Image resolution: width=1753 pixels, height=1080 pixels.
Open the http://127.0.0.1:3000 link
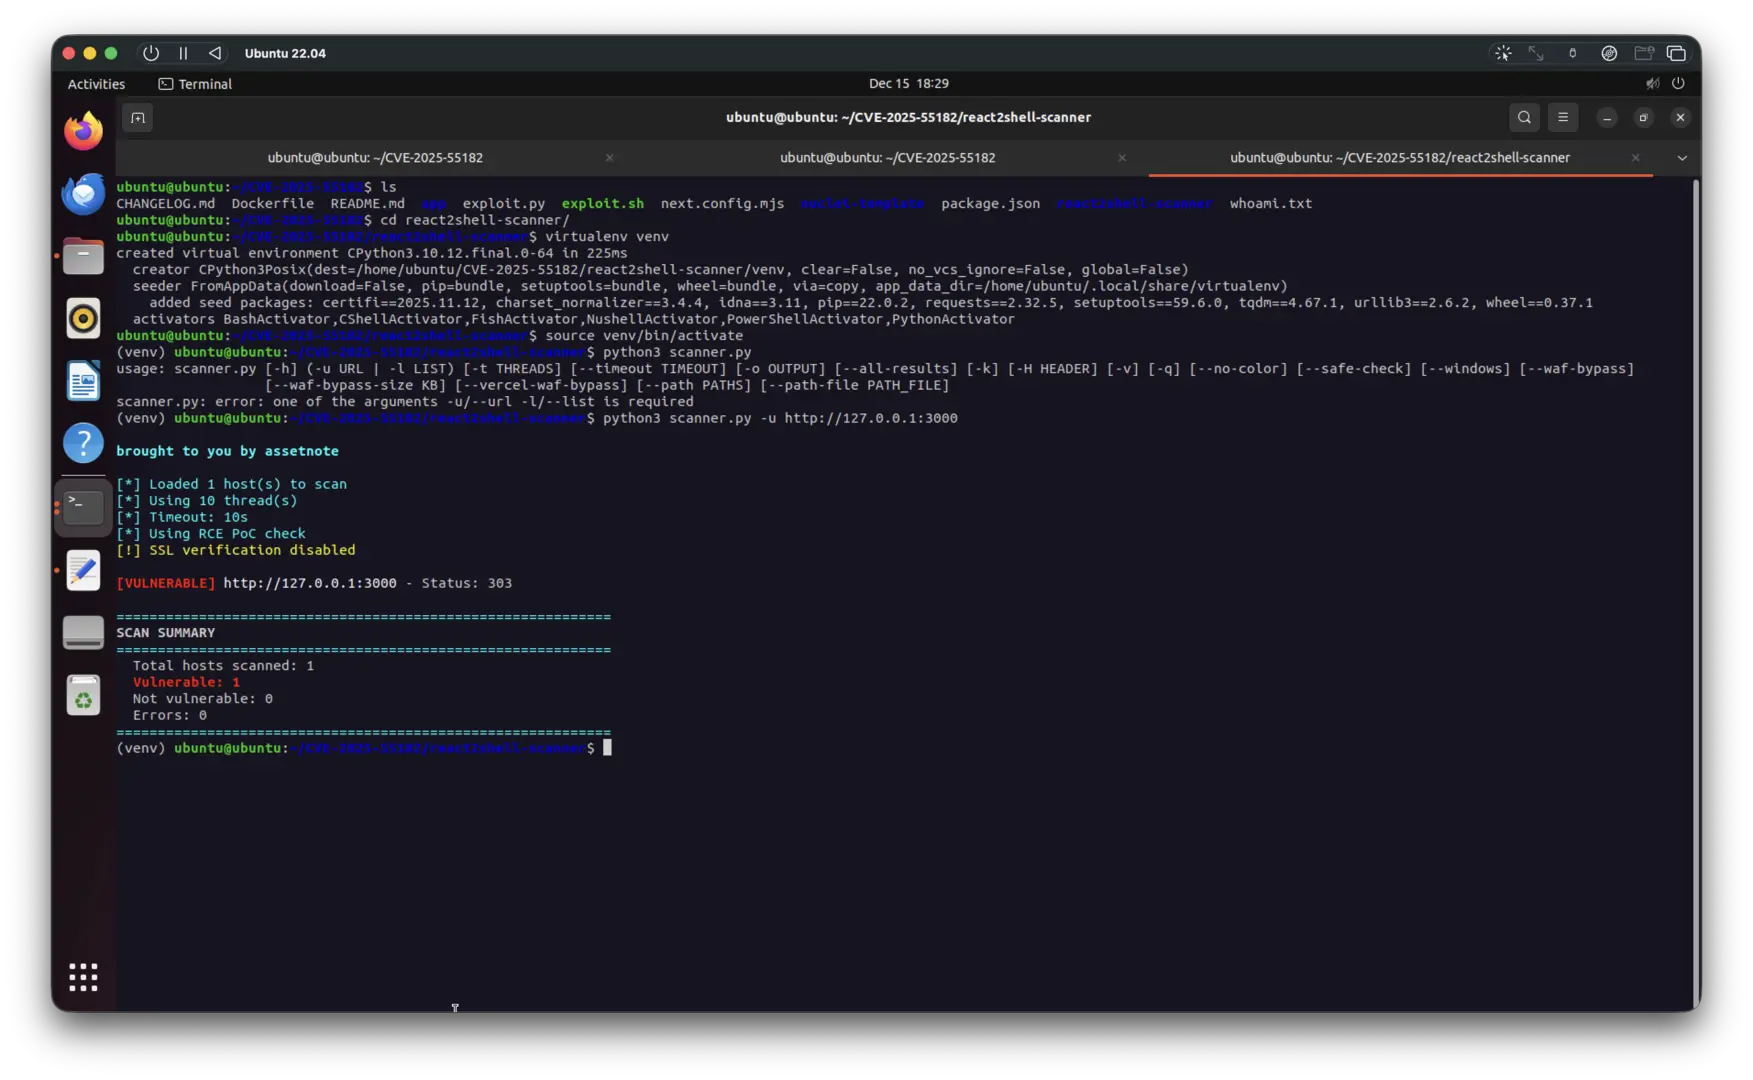[x=308, y=582]
